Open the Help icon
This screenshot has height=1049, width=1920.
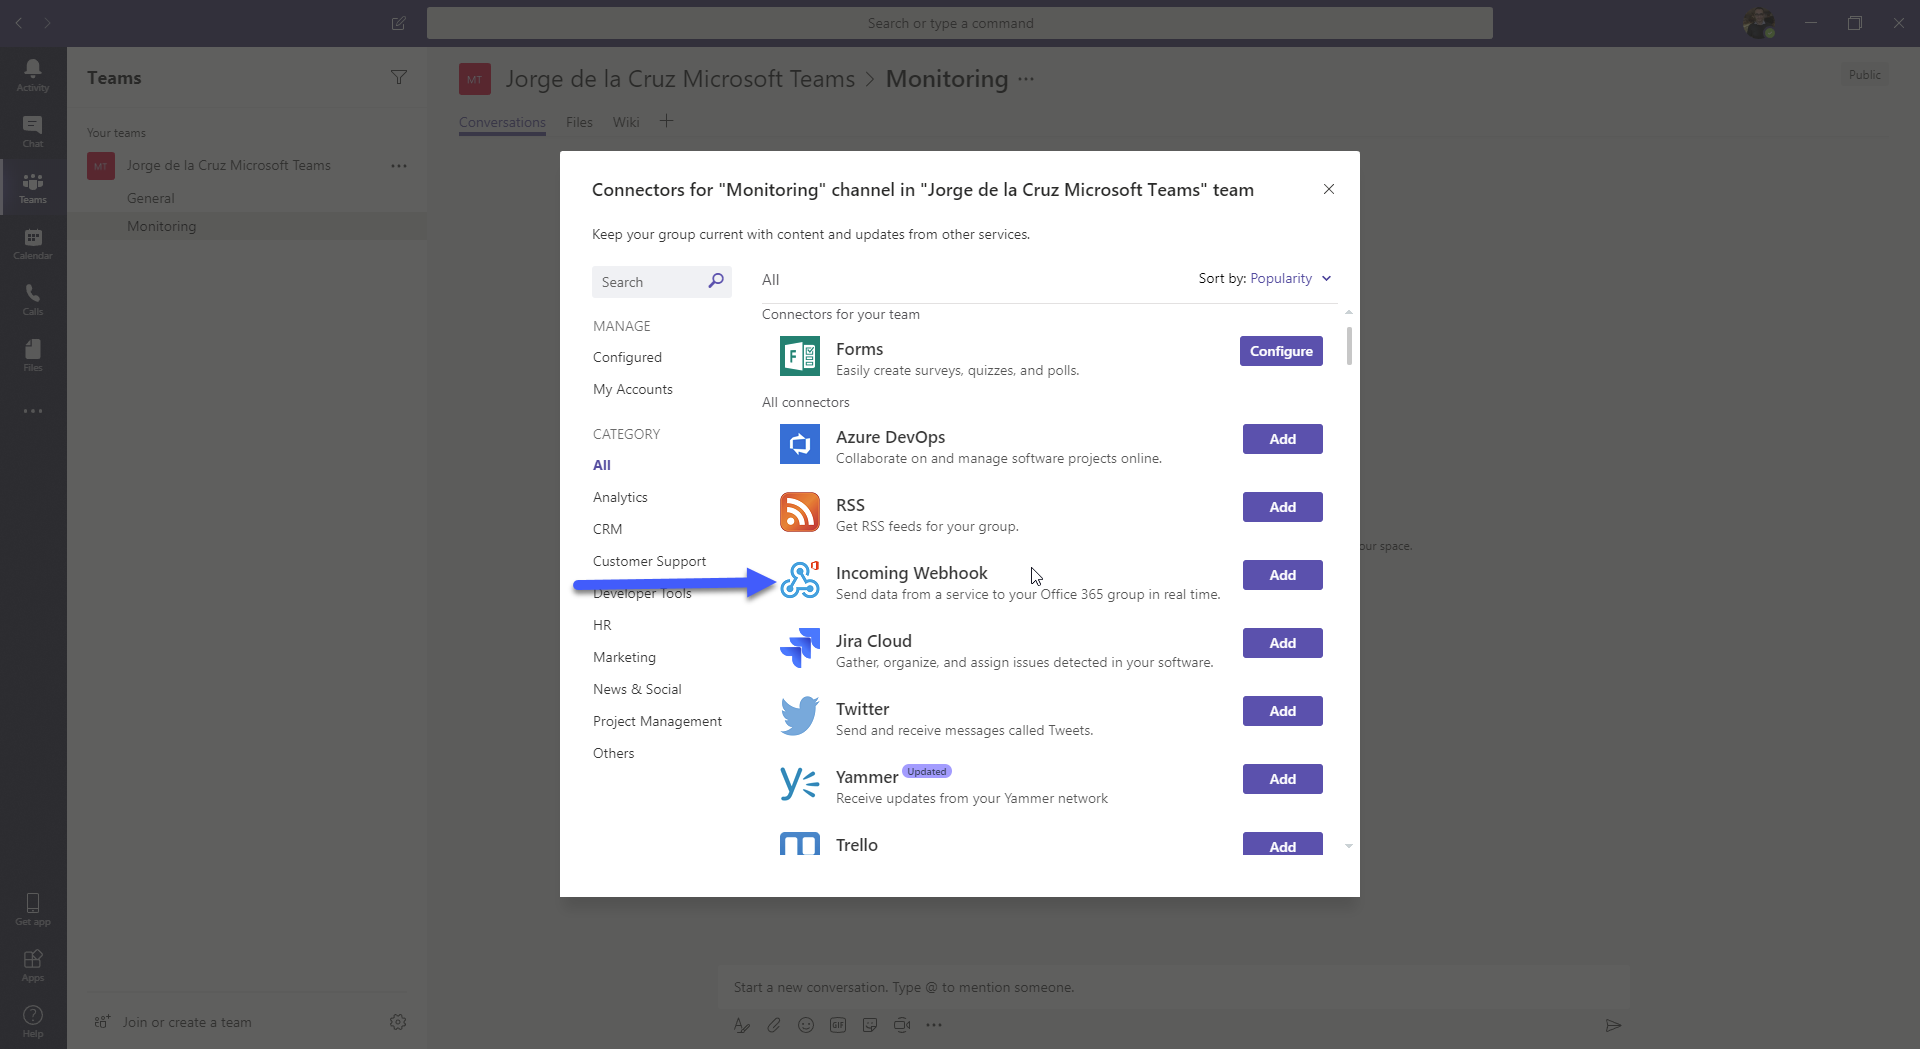(33, 1020)
